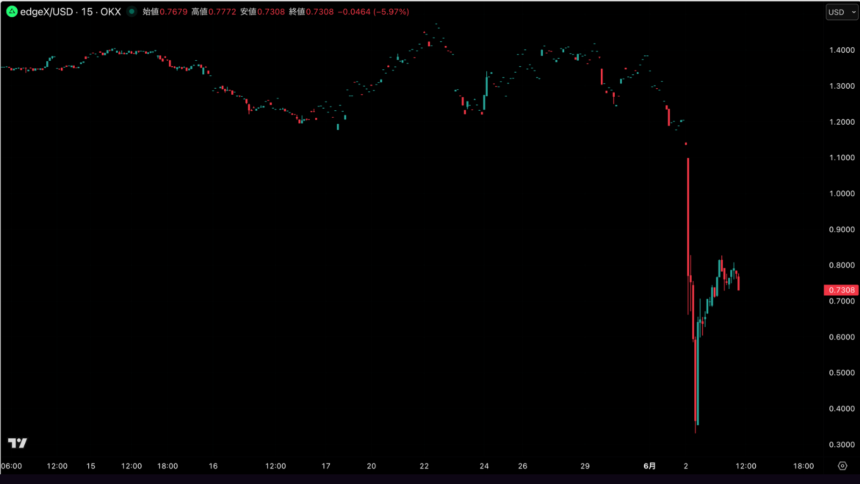The image size is (860, 484).
Task: Click the −0.0464 (−5.97%) change value
Action: (374, 12)
